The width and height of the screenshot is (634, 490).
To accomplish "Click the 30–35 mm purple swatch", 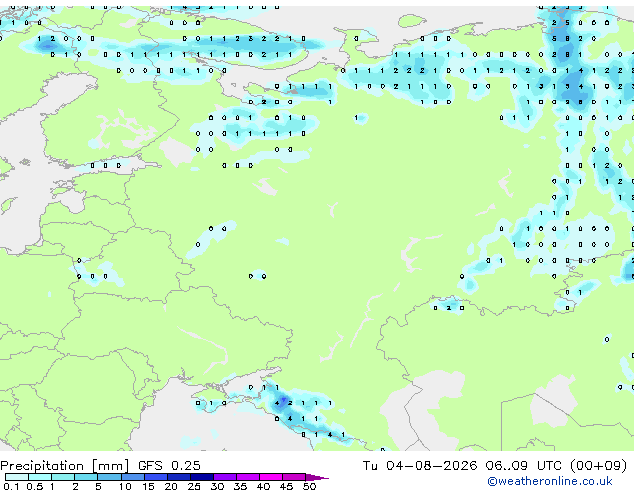I will tap(225, 477).
